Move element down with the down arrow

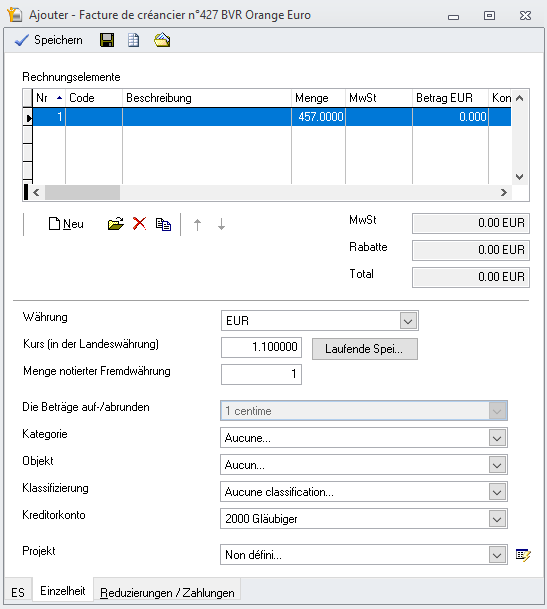(221, 224)
